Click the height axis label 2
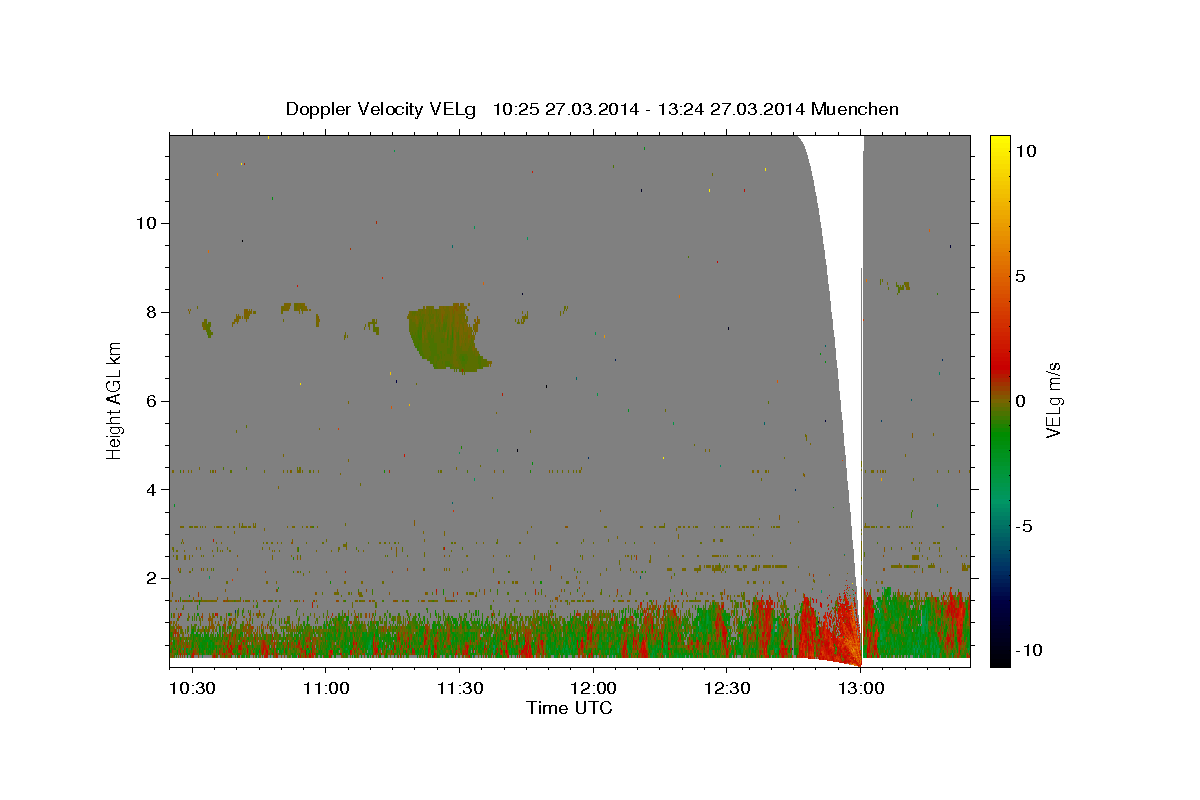Image resolution: width=1200 pixels, height=800 pixels. pyautogui.click(x=150, y=578)
